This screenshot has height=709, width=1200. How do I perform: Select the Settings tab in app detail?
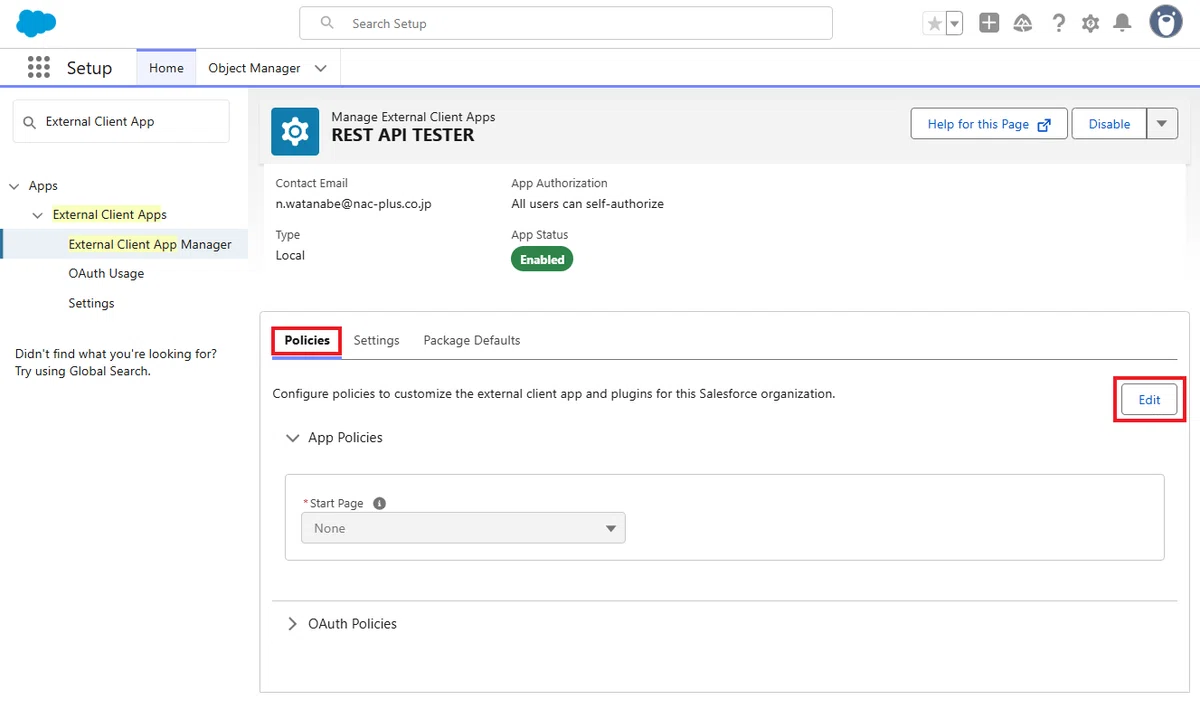377,340
